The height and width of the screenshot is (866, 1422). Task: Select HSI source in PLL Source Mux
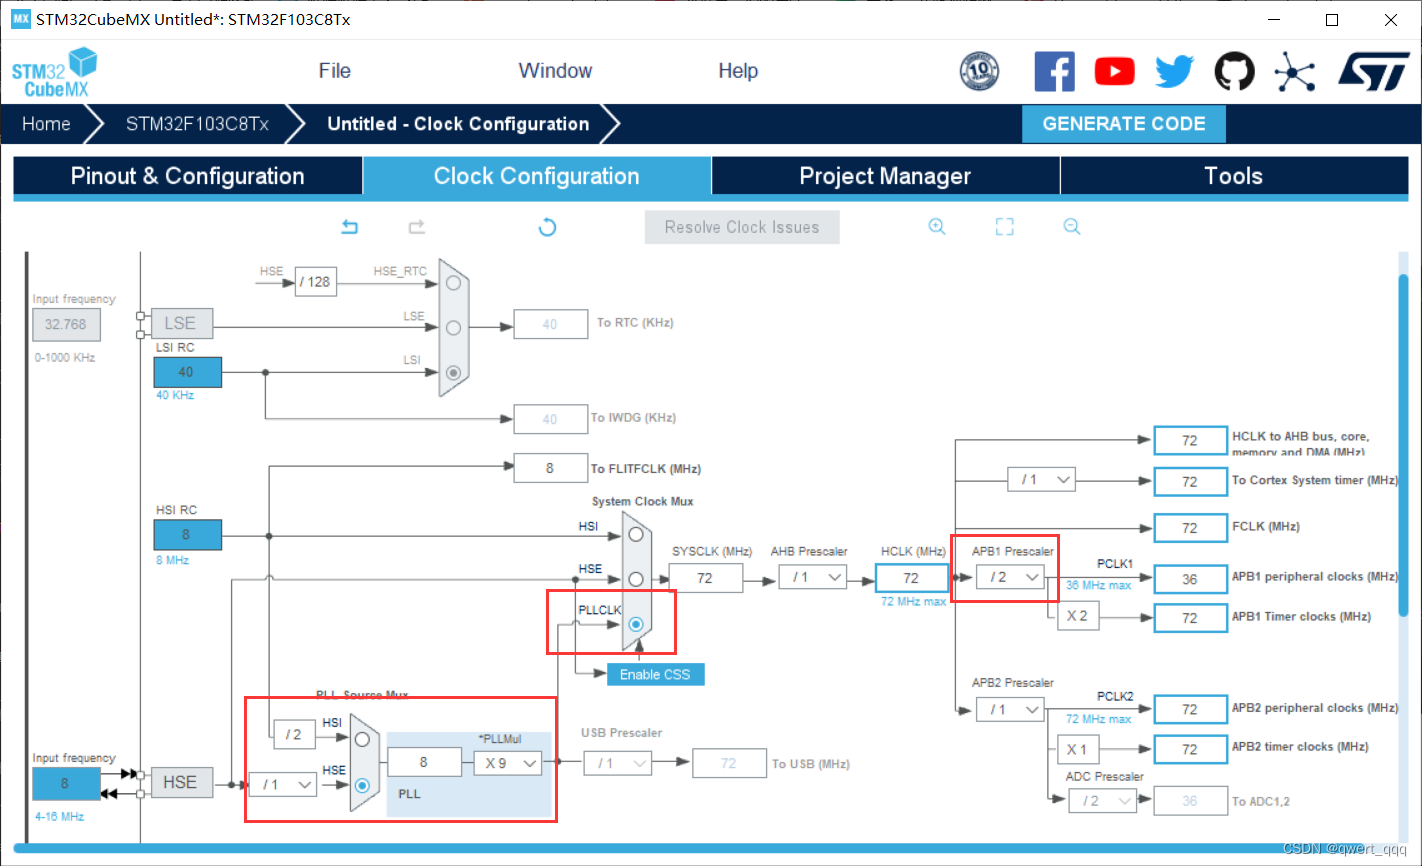(x=362, y=740)
